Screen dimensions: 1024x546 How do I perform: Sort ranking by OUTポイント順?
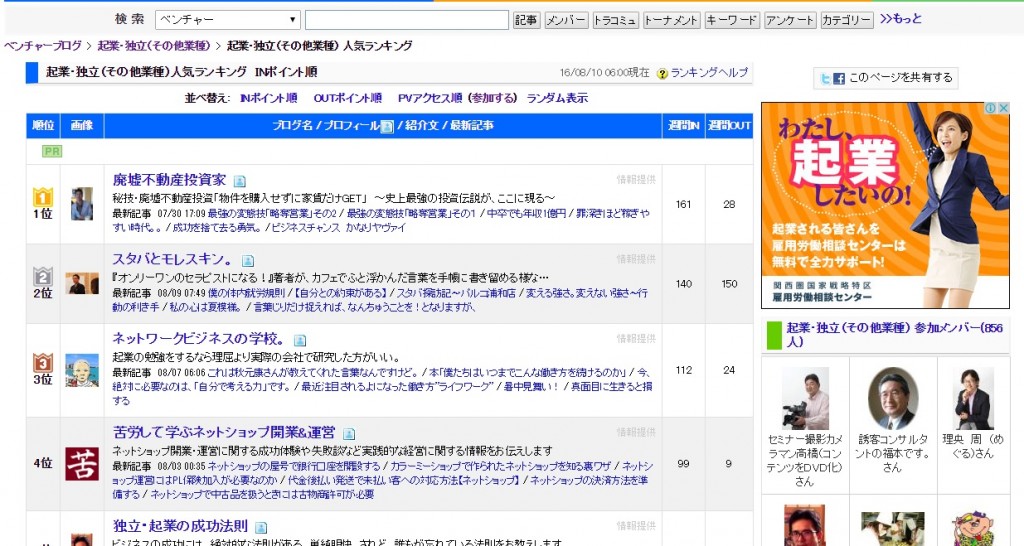click(x=347, y=98)
